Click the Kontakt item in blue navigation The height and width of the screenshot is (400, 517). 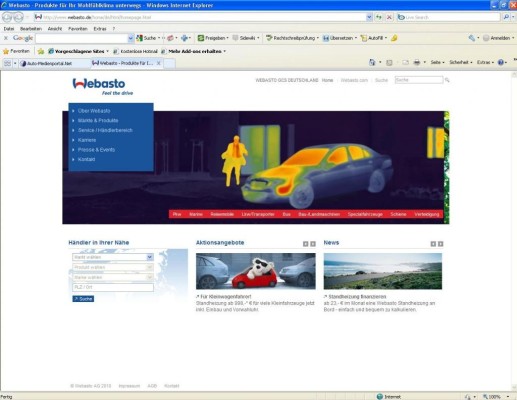click(86, 160)
